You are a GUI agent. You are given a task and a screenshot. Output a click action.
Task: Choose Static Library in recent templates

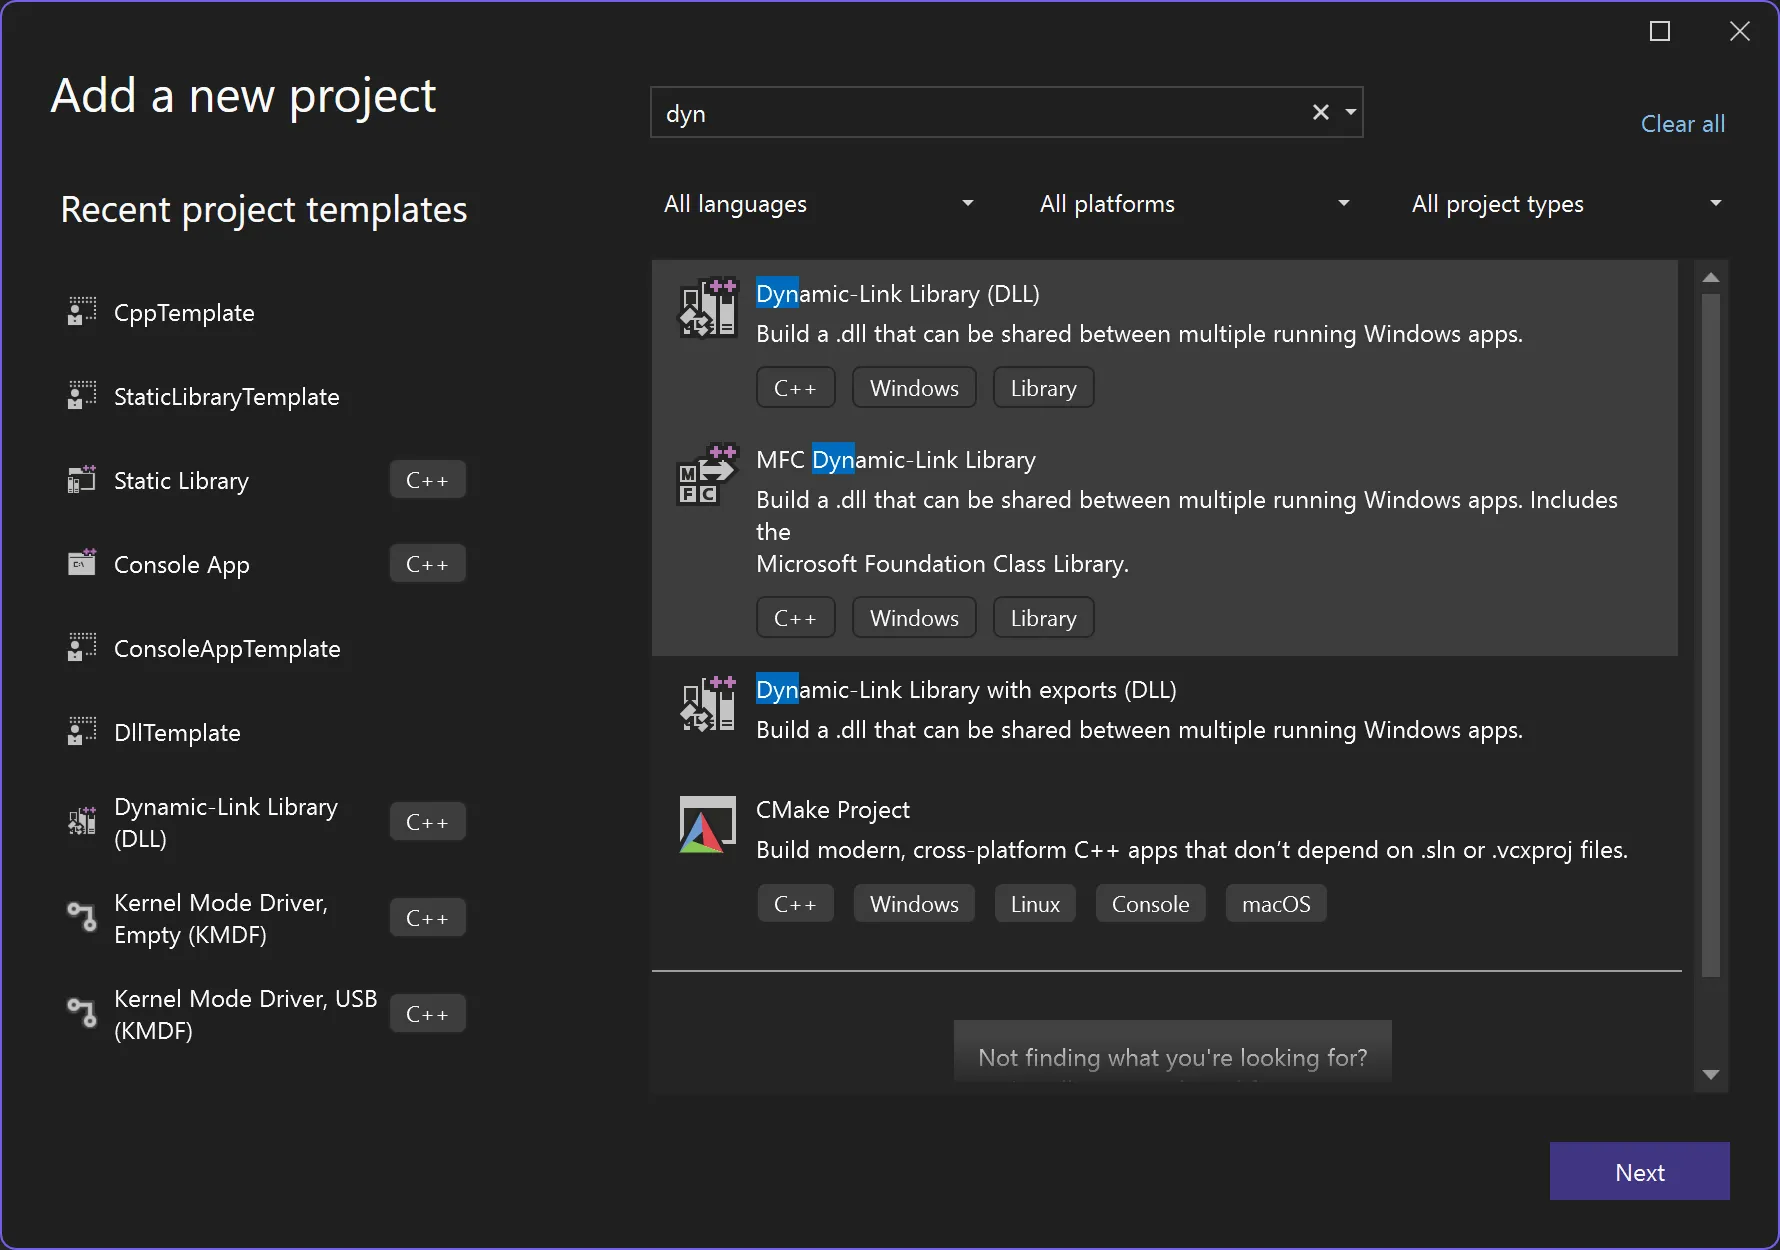tap(181, 481)
